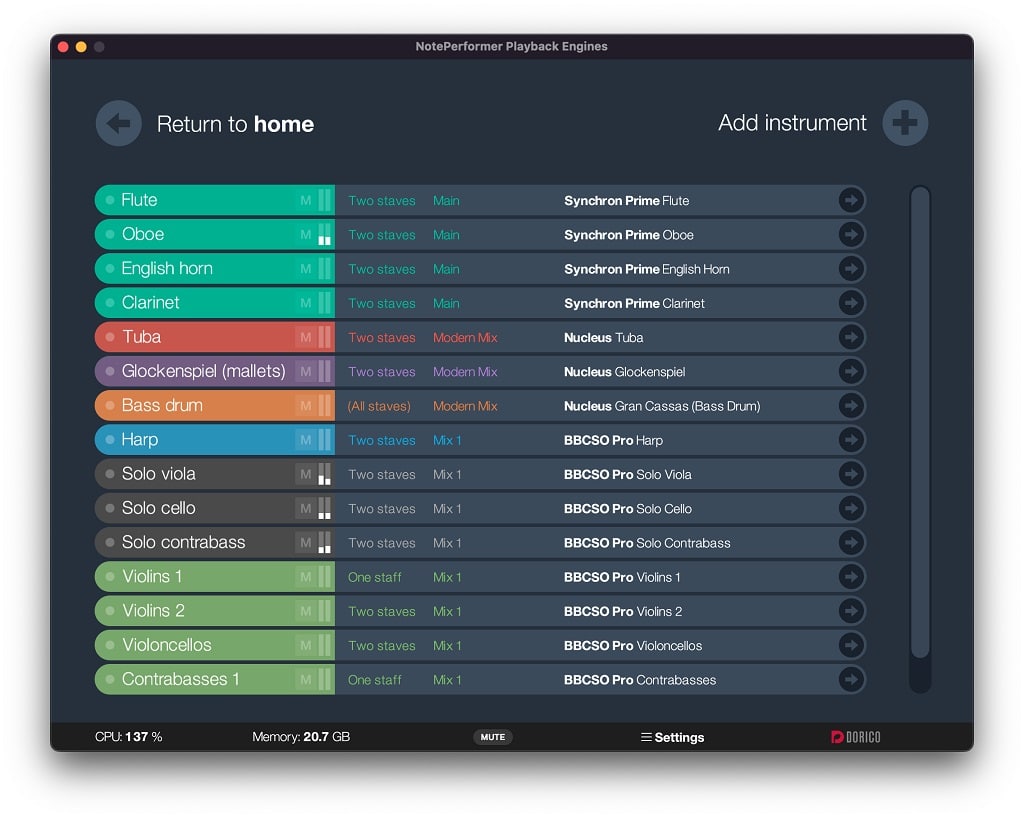The image size is (1024, 818).
Task: Open Solo viola row arrow button
Action: (x=851, y=474)
